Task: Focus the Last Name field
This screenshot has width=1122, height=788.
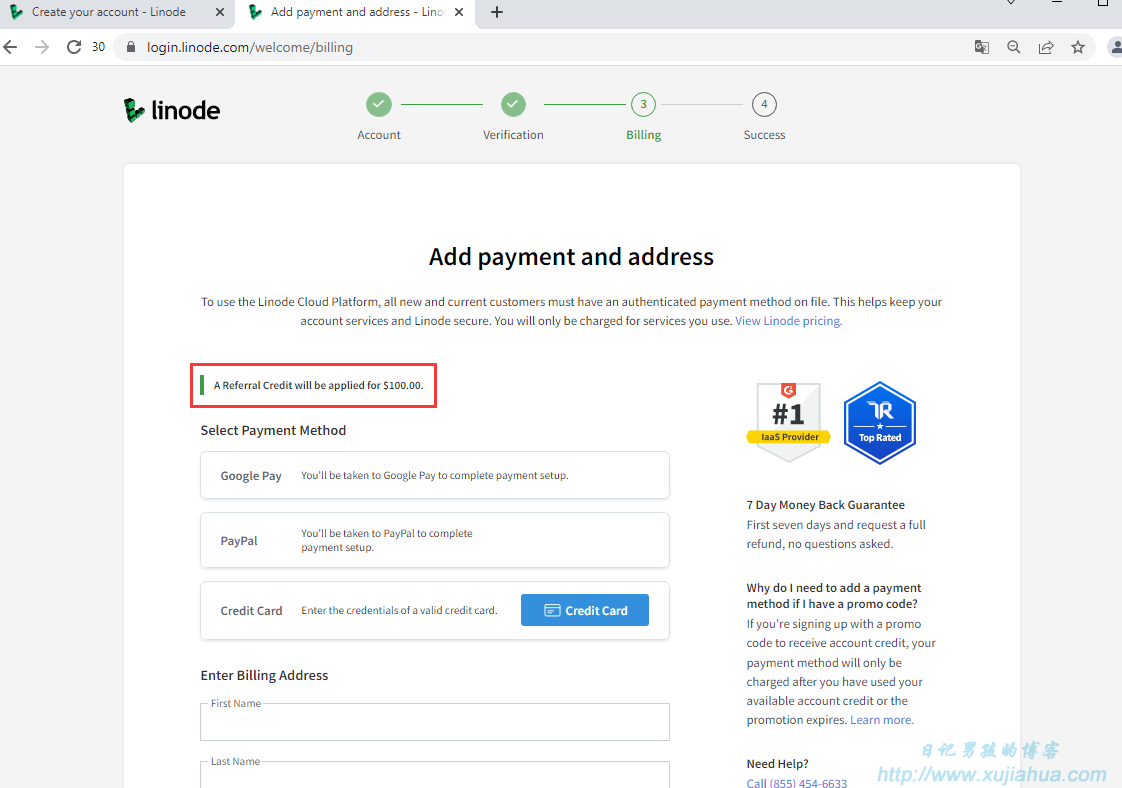Action: click(435, 775)
